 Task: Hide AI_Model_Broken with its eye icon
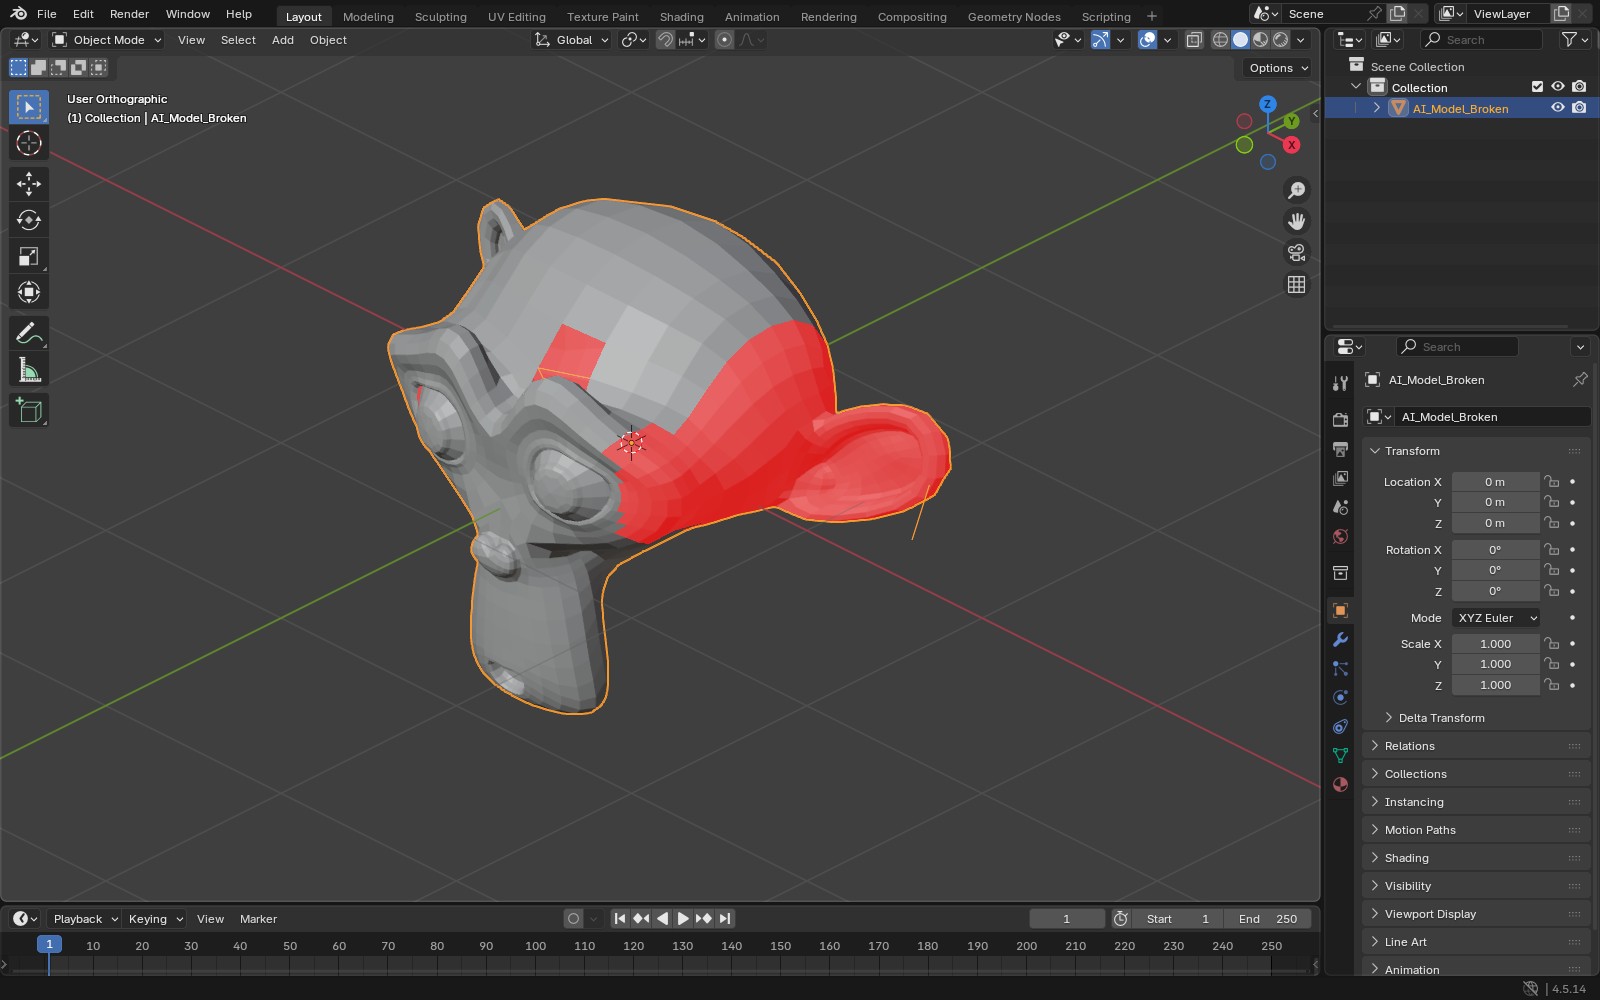[1557, 108]
